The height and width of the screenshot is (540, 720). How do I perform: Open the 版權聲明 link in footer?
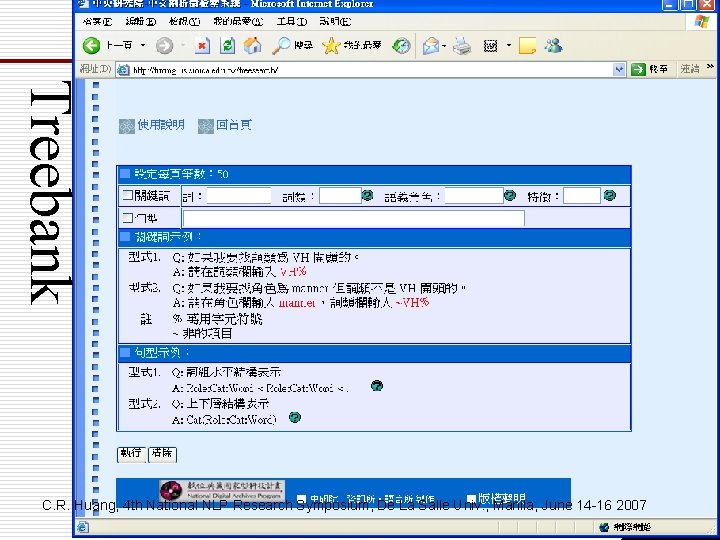pos(502,498)
